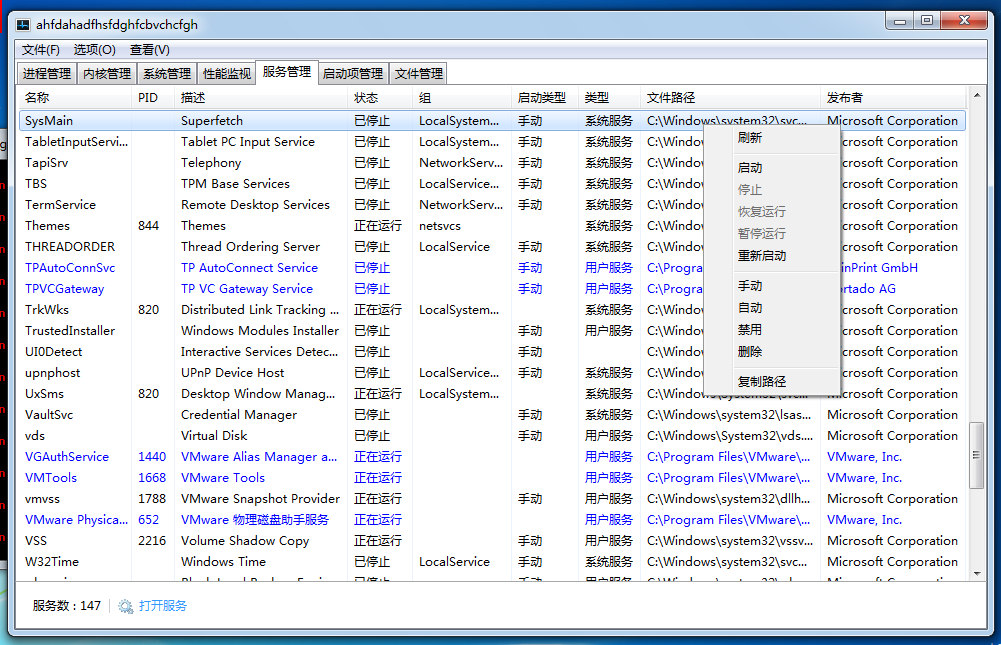Select the W32Time service row
The image size is (1001, 645).
(x=492, y=562)
